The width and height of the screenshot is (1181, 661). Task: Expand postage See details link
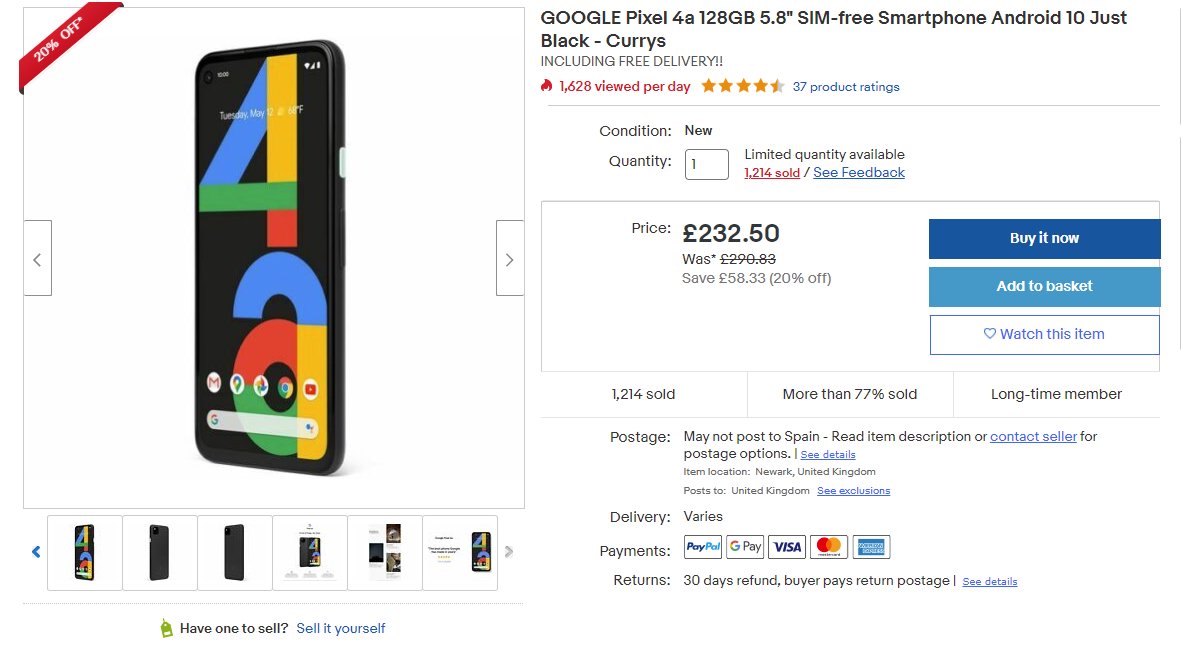(x=828, y=455)
